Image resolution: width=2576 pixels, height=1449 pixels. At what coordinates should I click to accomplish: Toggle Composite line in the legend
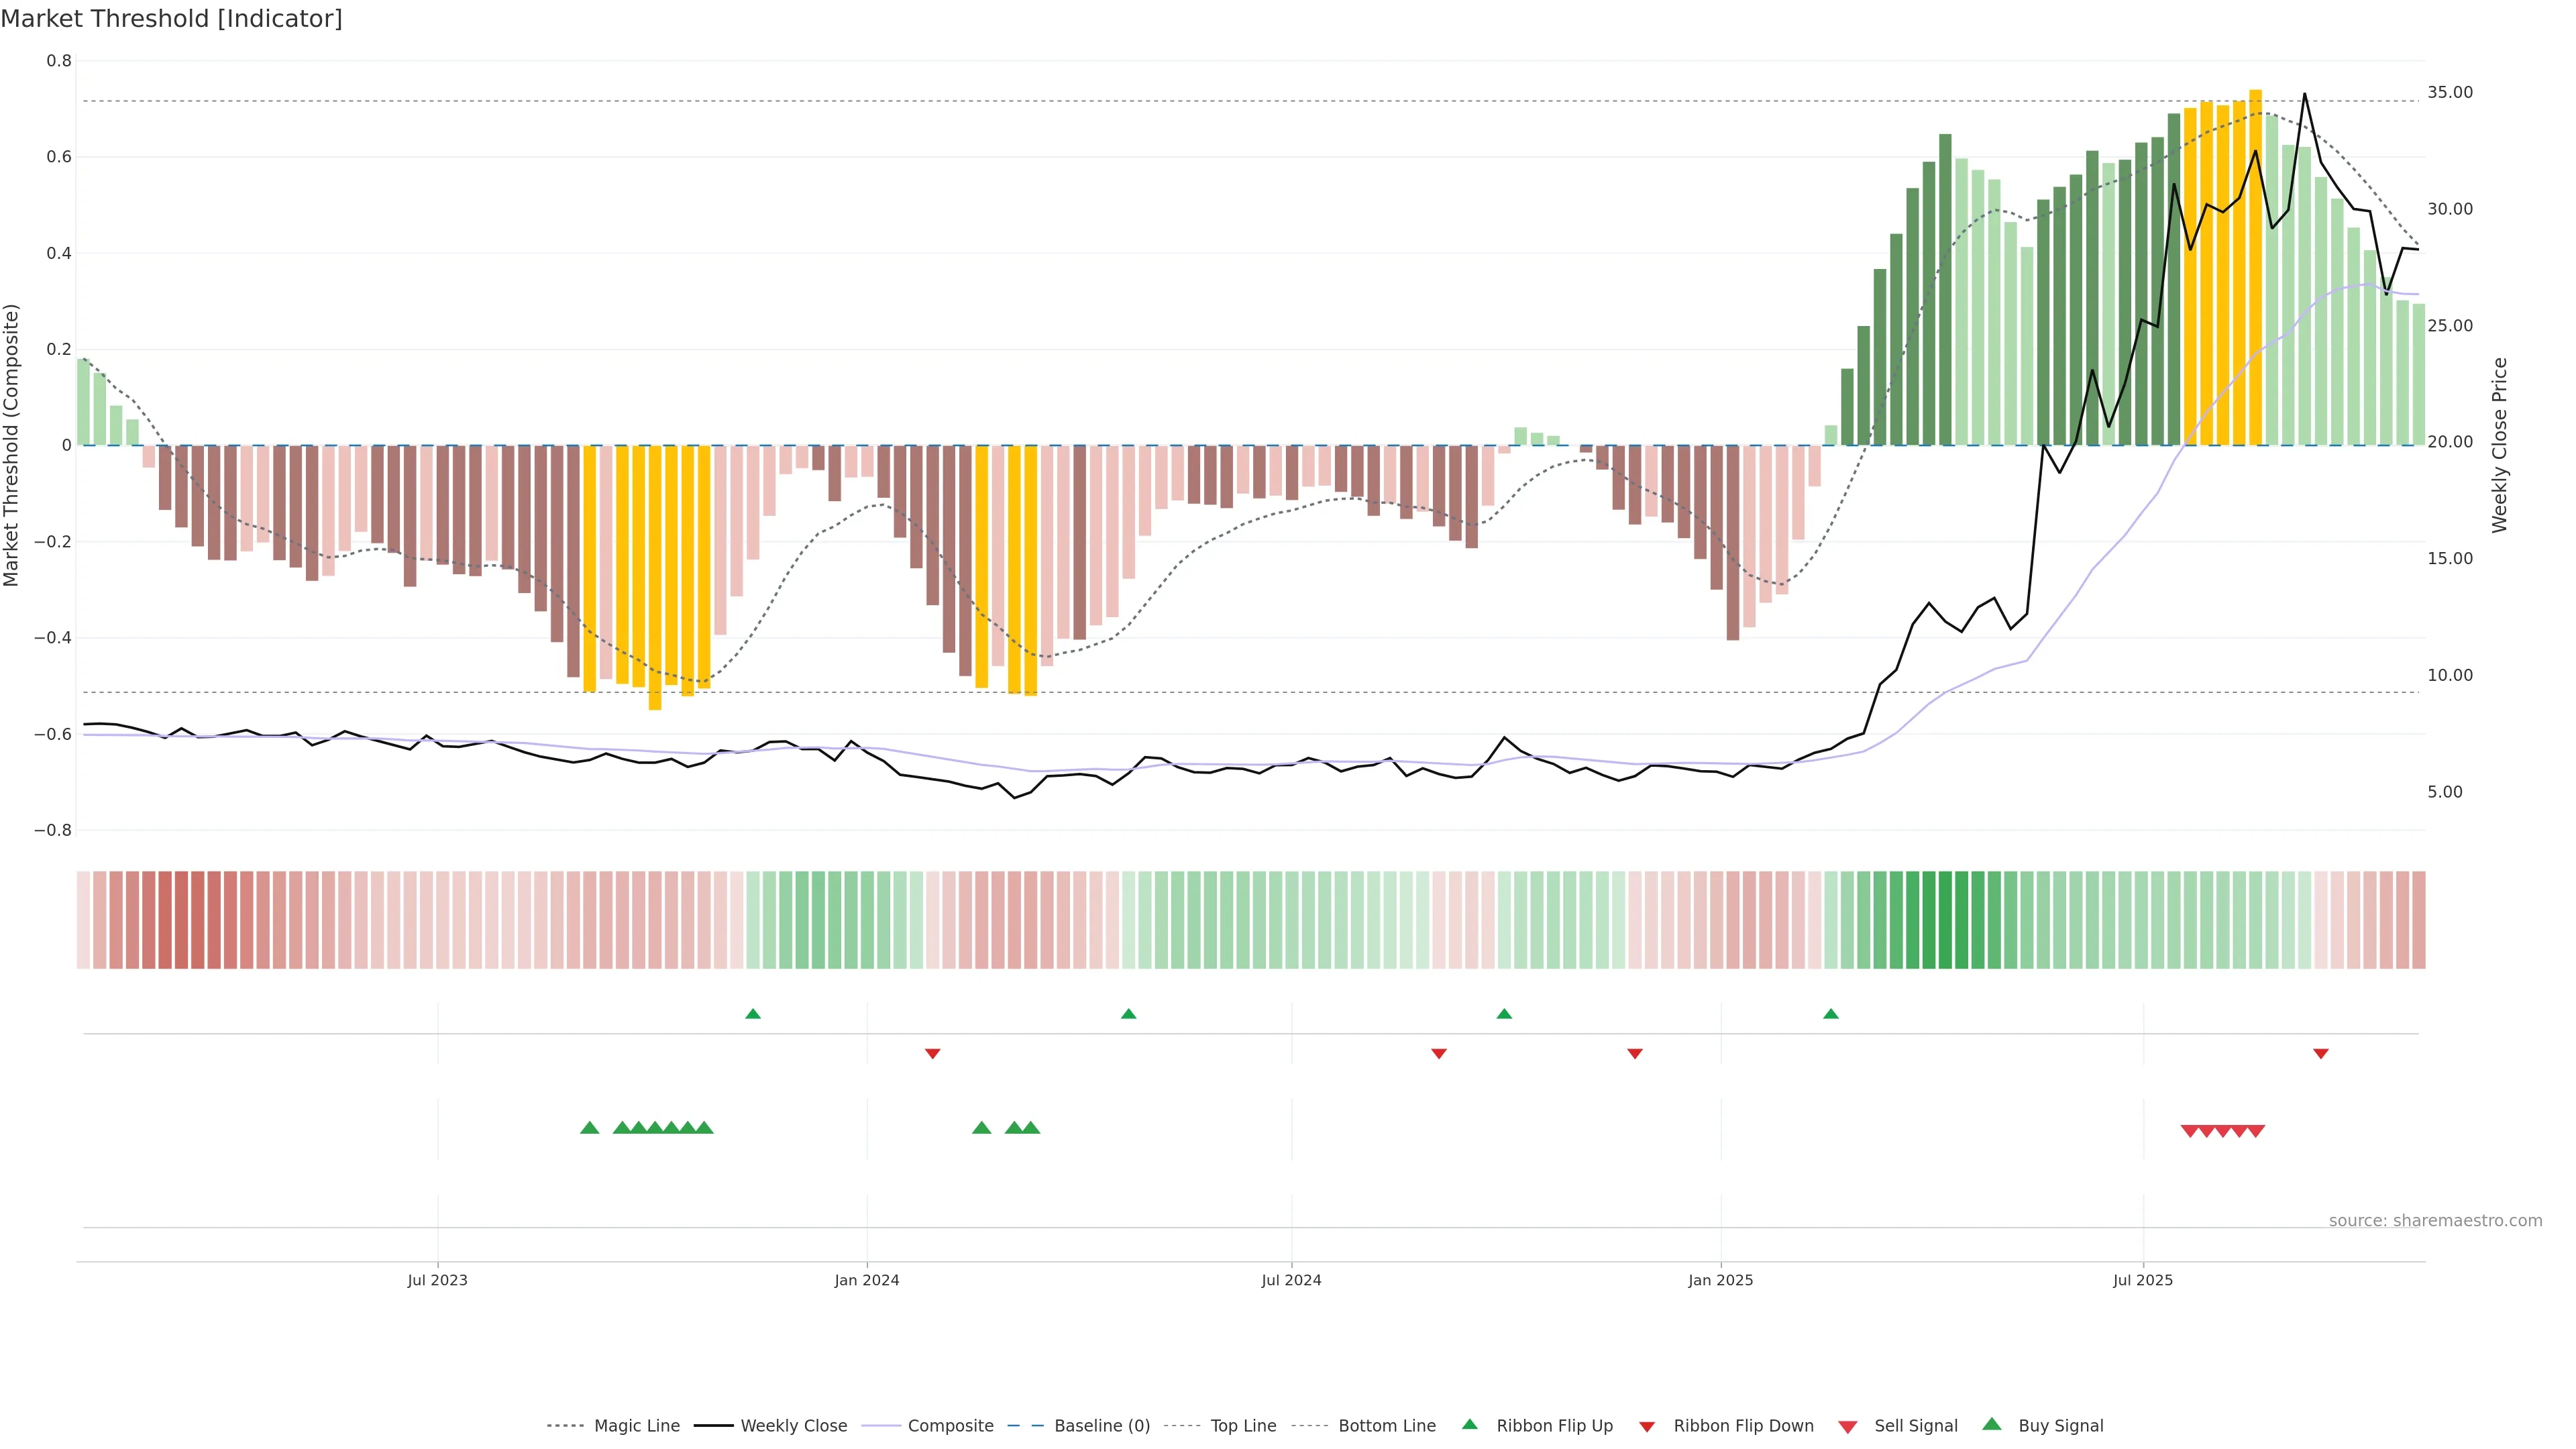[x=950, y=1426]
